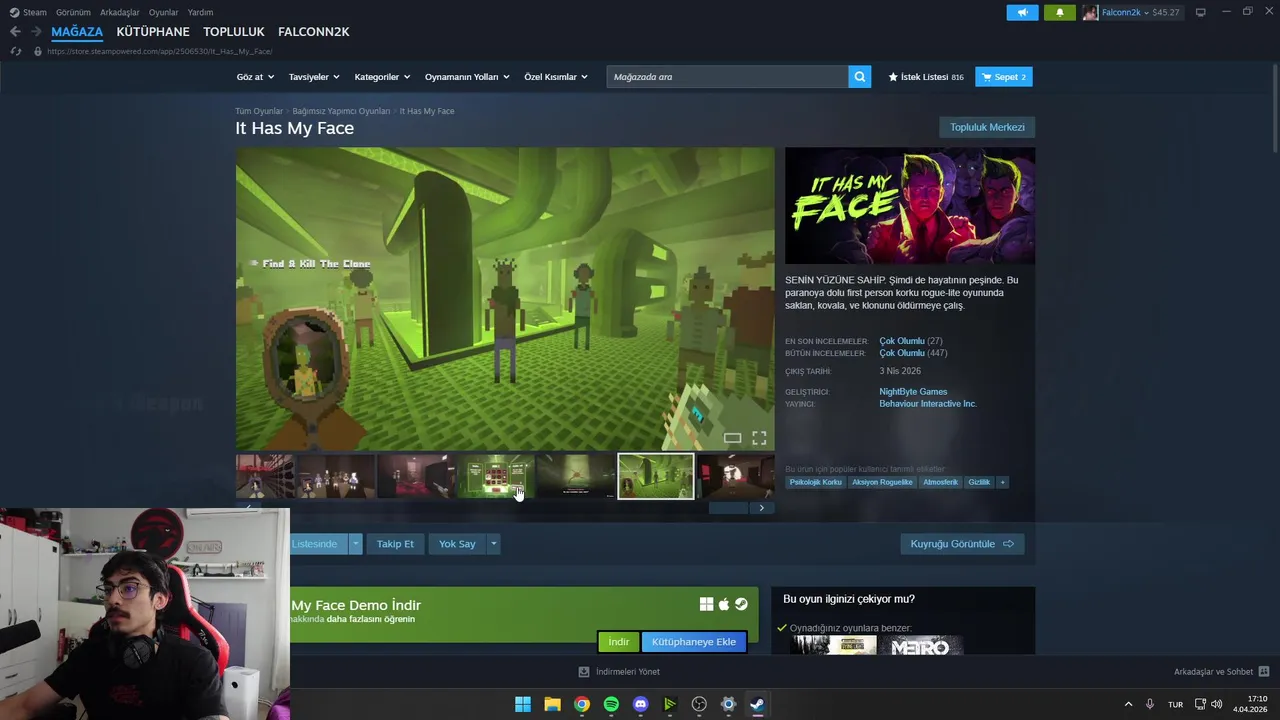Click the Tüm Oyunlar breadcrumb

259,111
